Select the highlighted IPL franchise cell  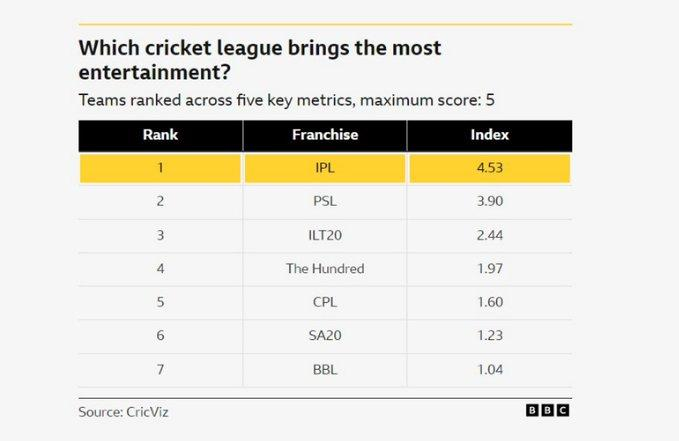[x=324, y=168]
